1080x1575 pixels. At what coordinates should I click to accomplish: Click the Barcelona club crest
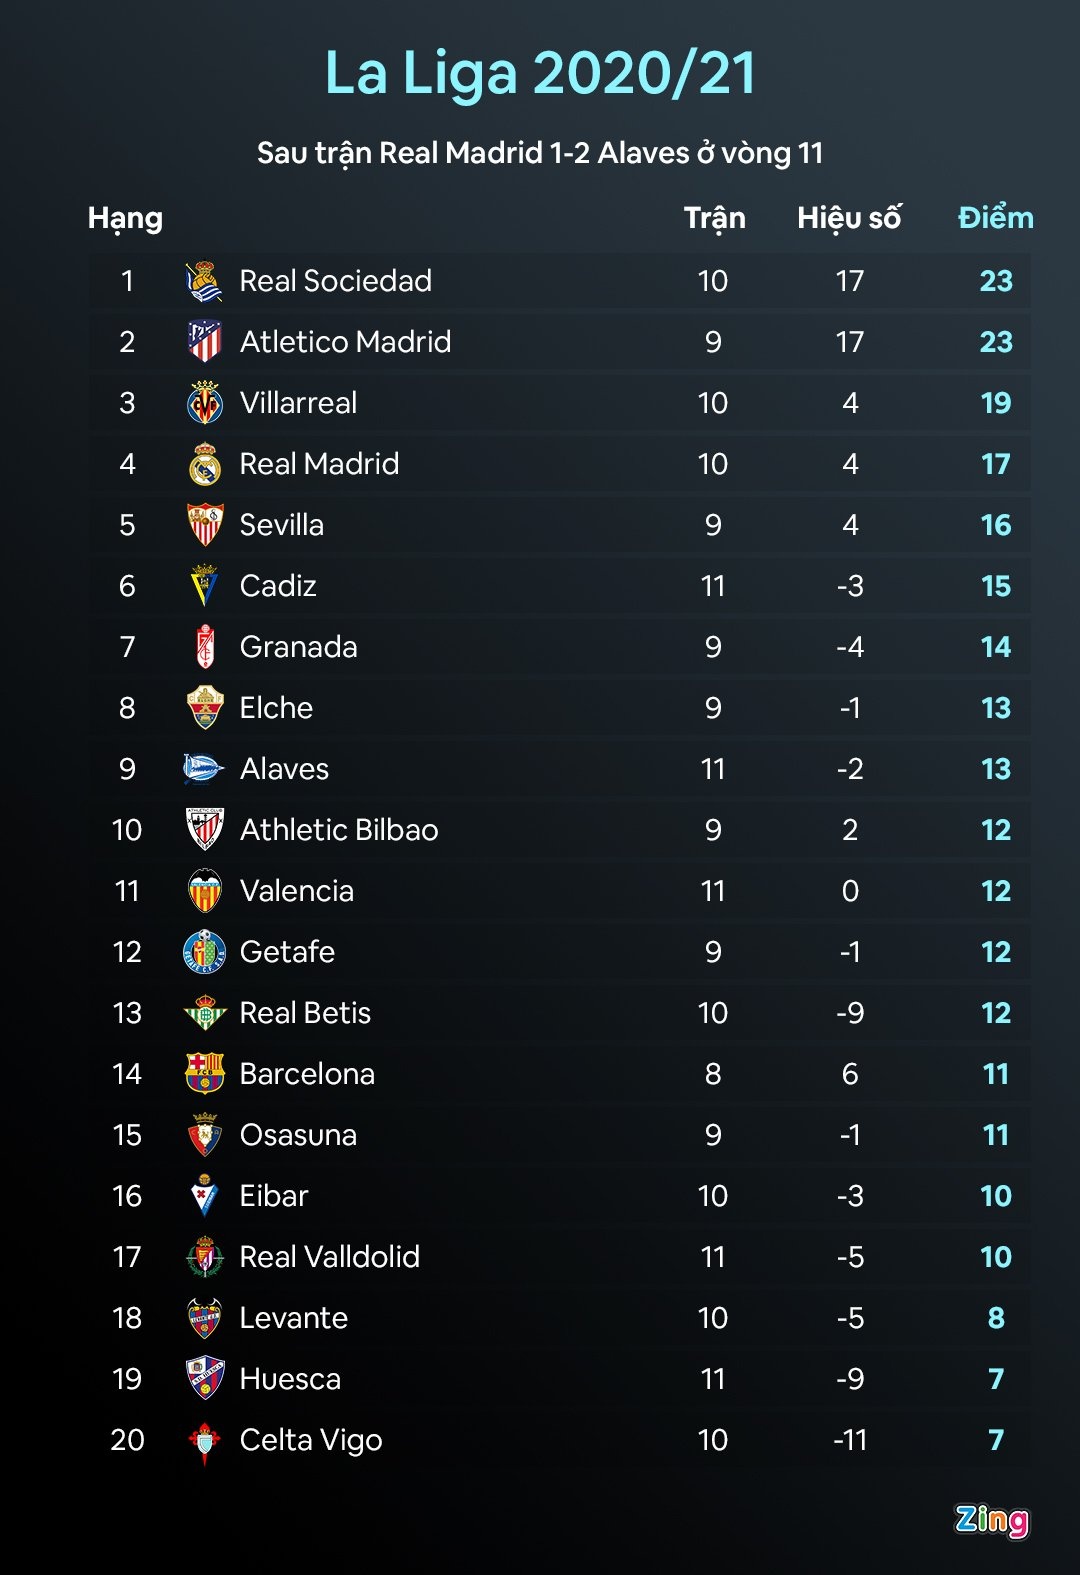coord(205,1074)
